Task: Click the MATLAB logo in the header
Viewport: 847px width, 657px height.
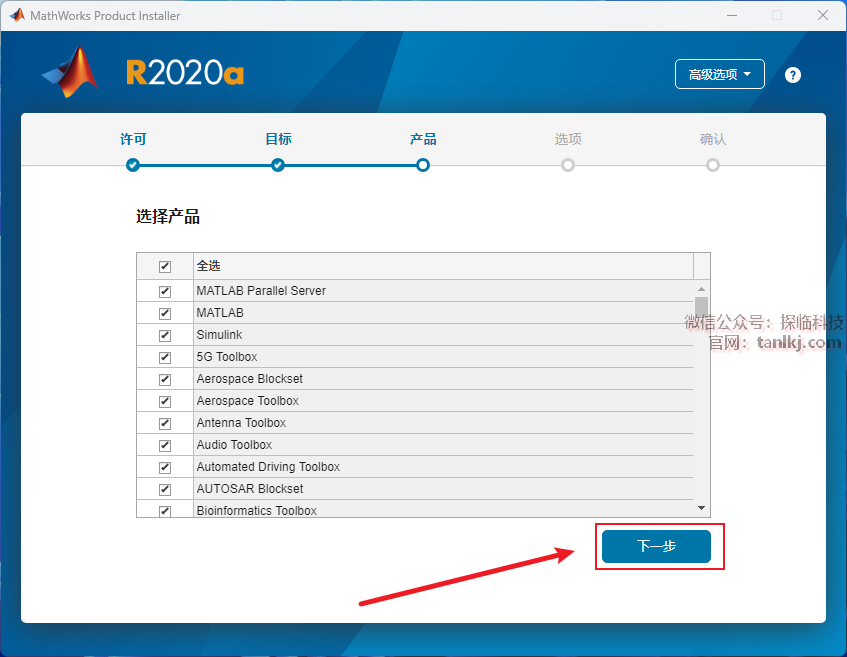Action: pyautogui.click(x=70, y=72)
